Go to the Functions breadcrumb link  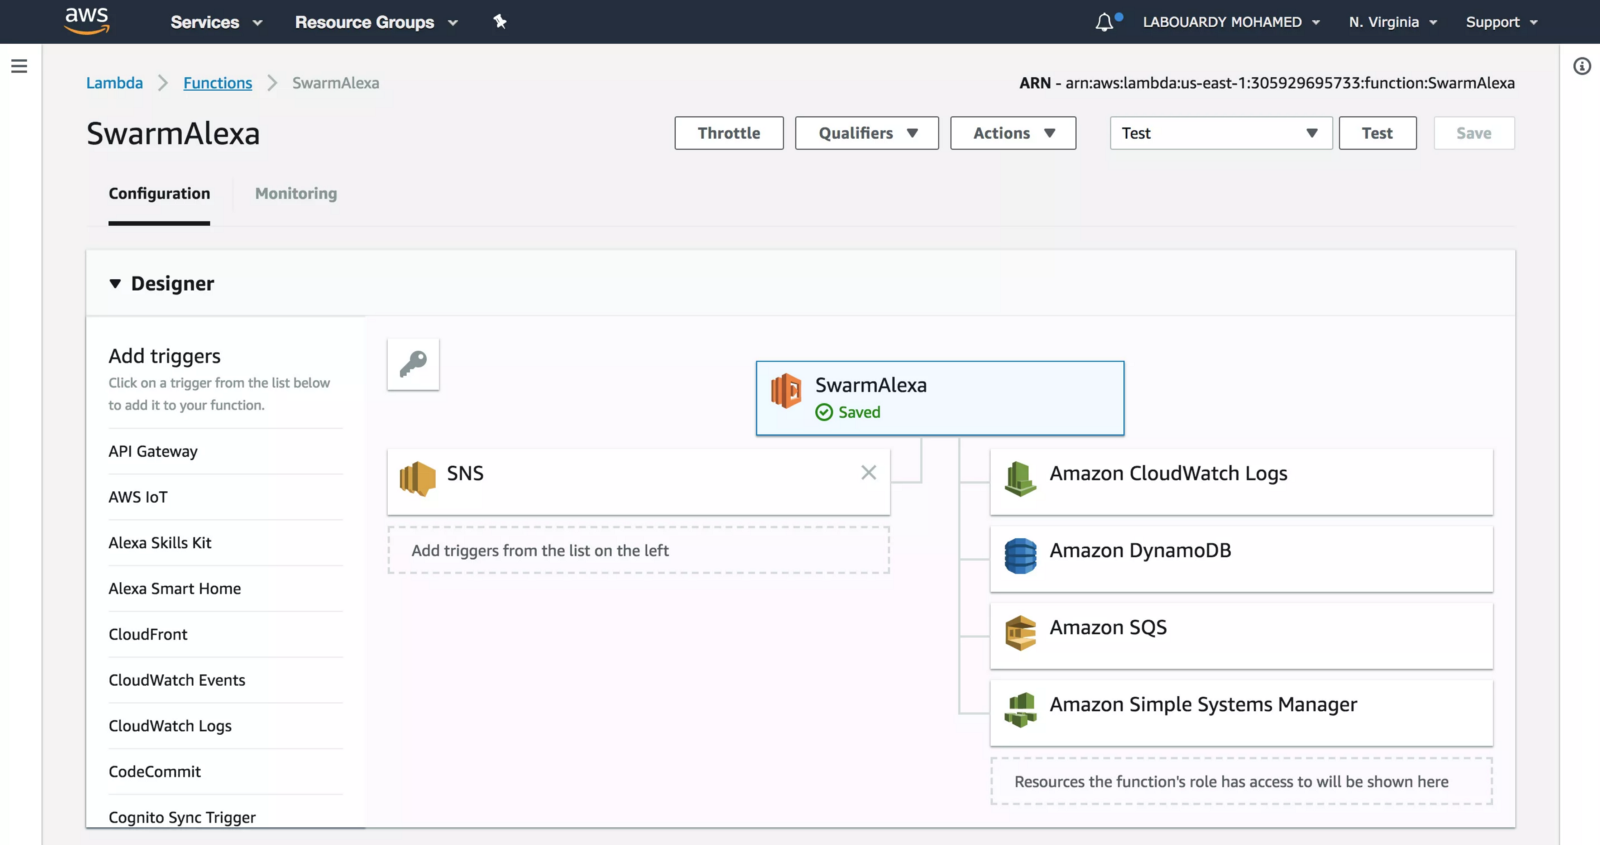click(x=217, y=83)
